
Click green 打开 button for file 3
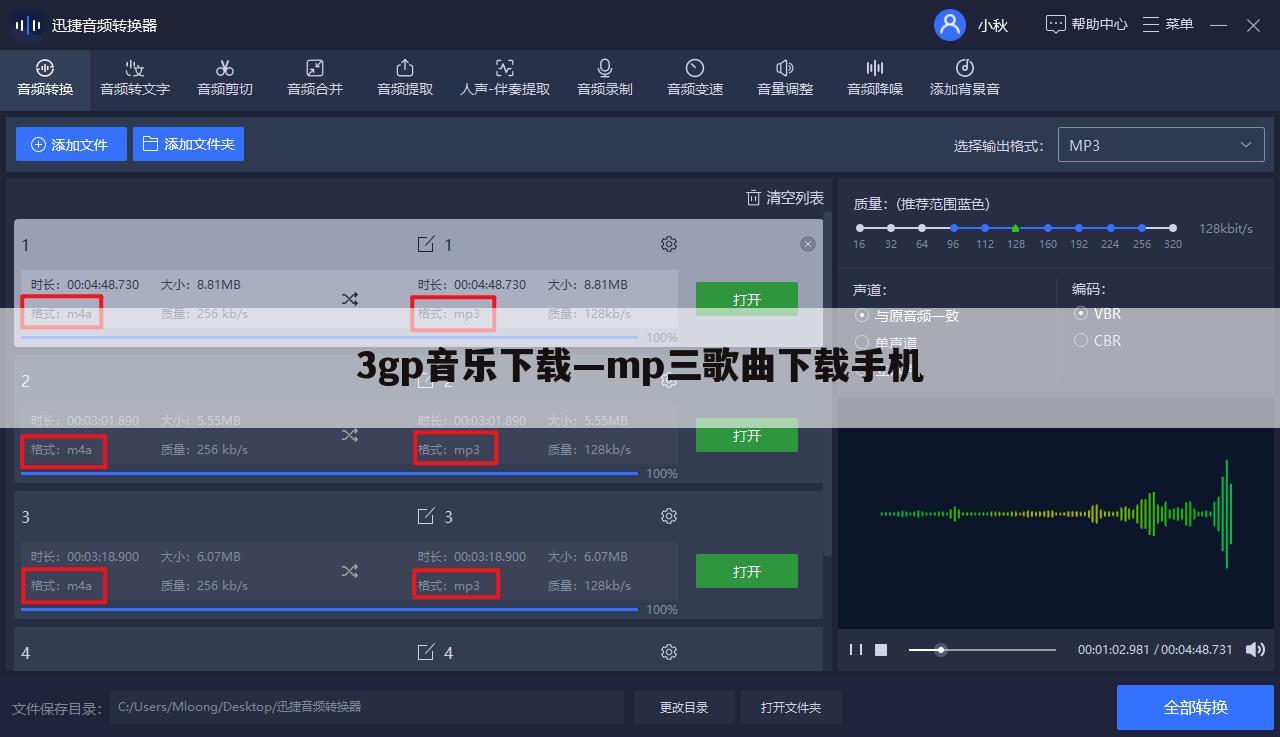pyautogui.click(x=747, y=571)
